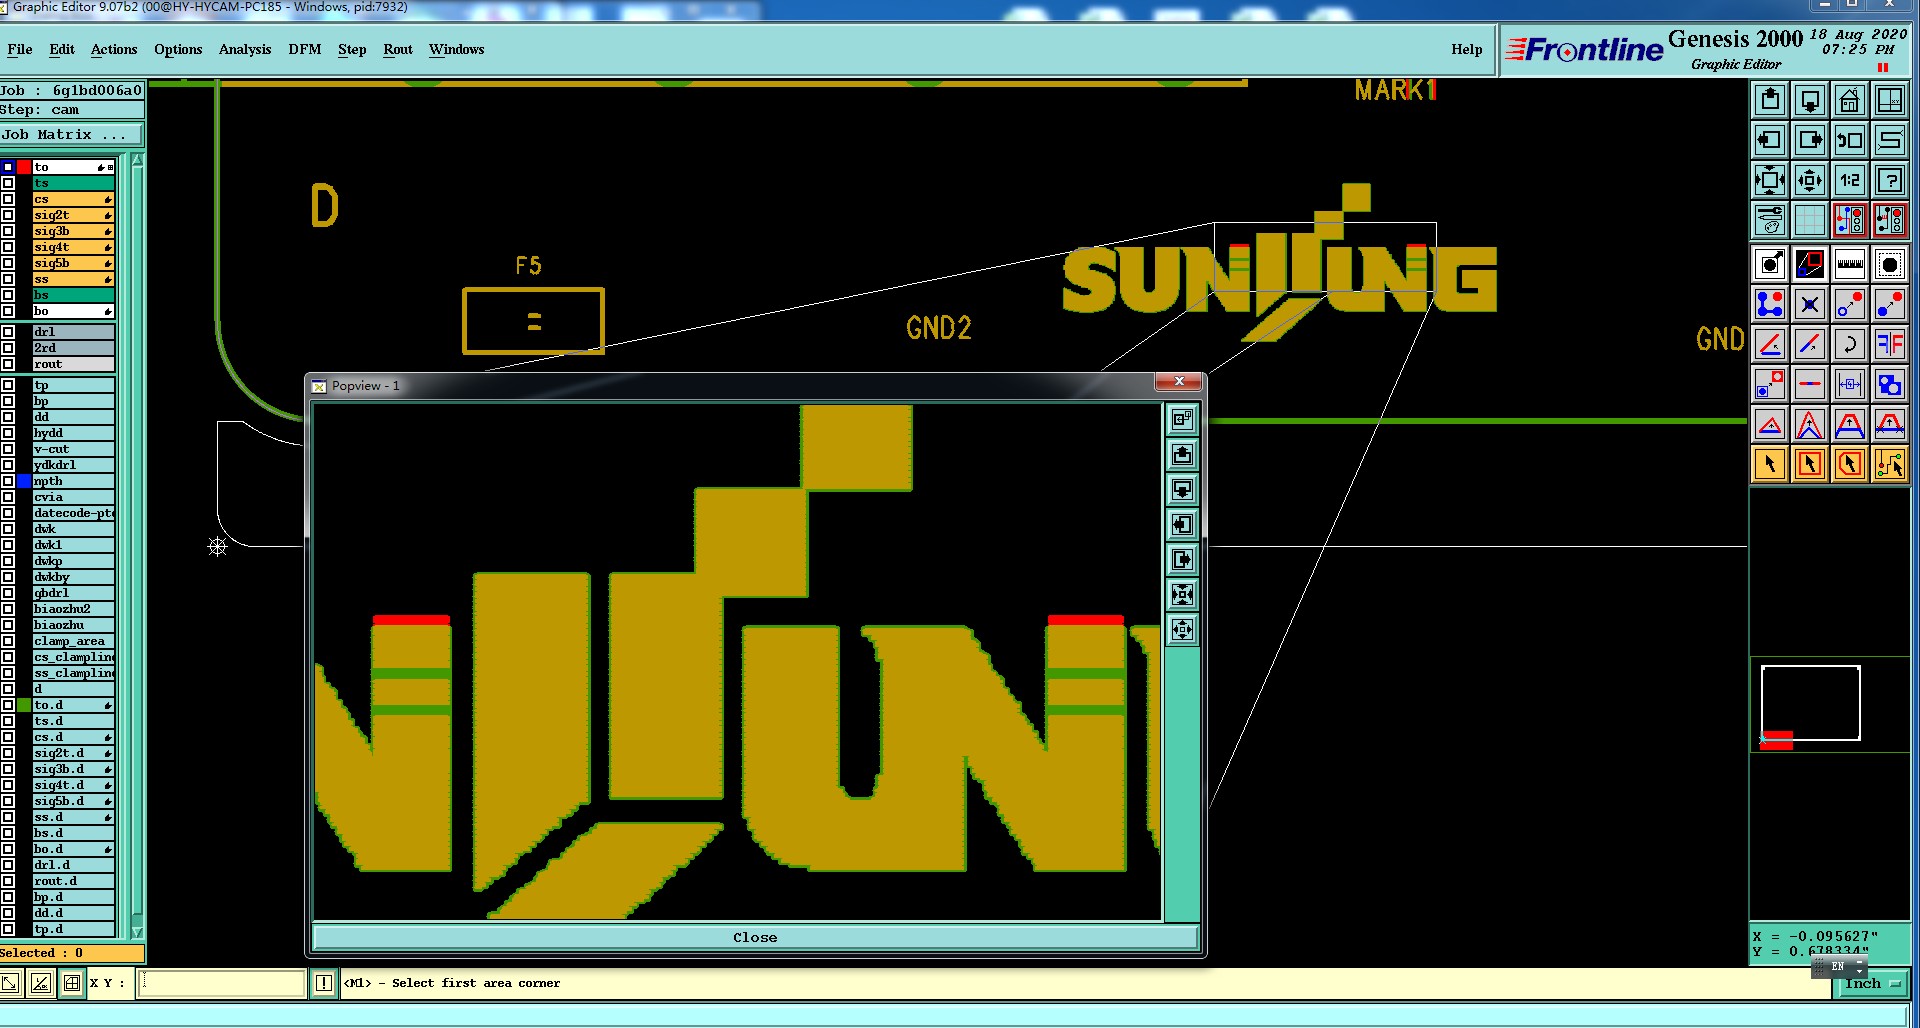
Task: Click the top icon in Popview side toolbar
Action: (1182, 420)
